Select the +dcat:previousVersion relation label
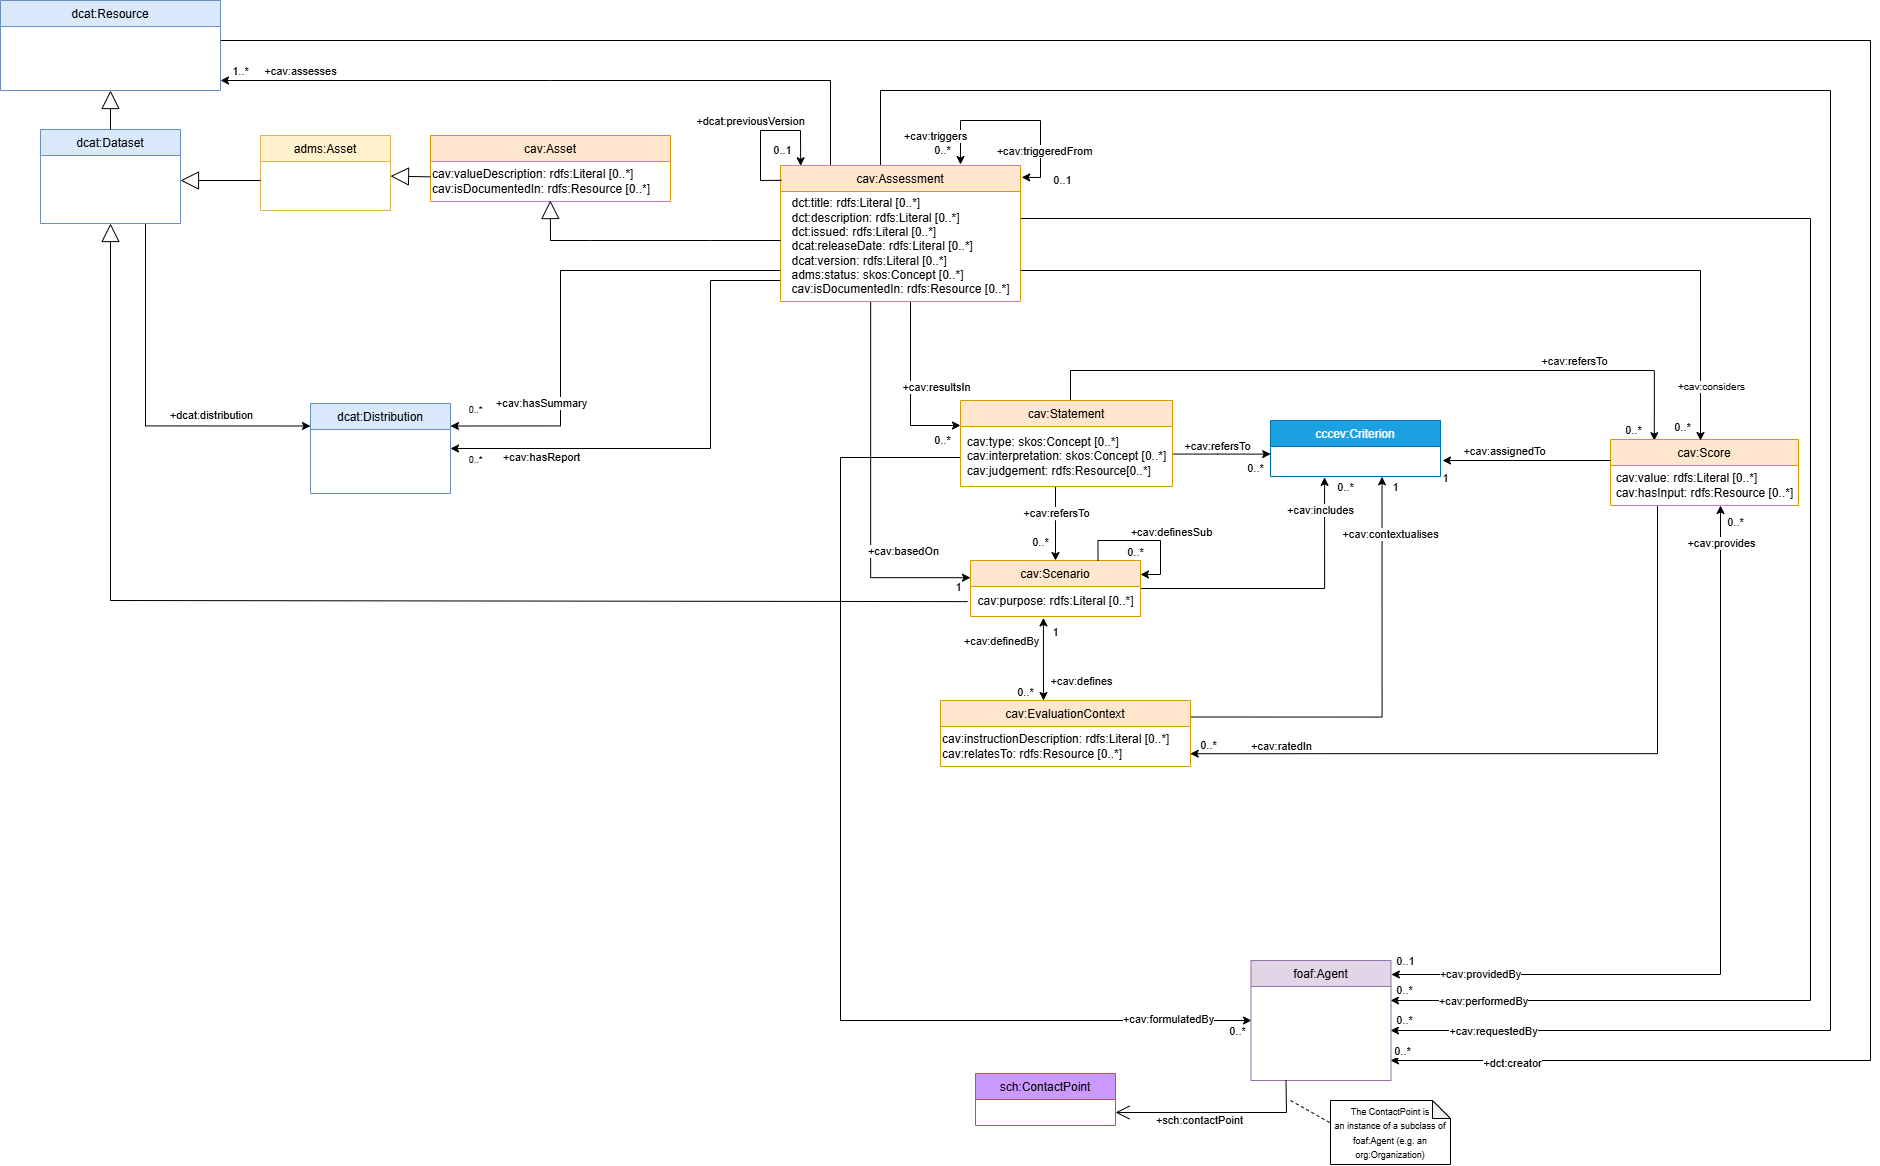 (750, 122)
